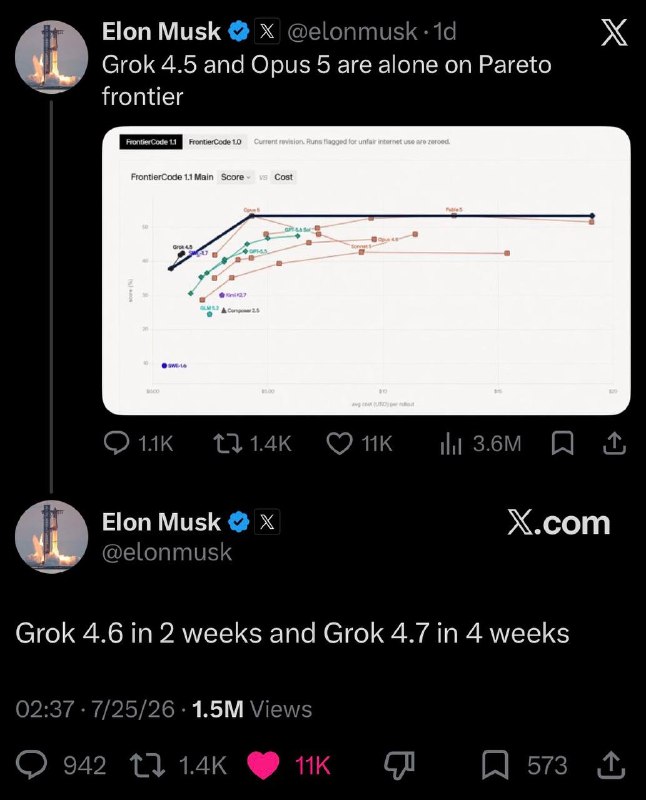
Task: Click the Opus 5 data point on chart
Action: tap(252, 216)
